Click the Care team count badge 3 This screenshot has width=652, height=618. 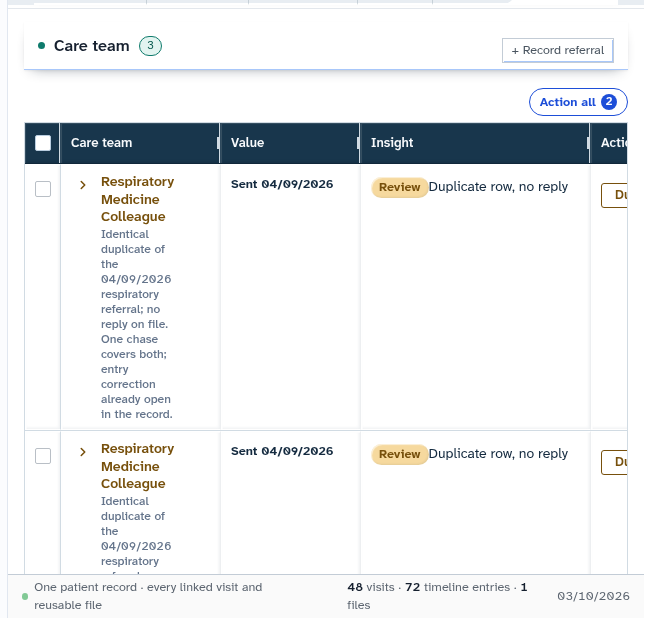[x=150, y=46]
